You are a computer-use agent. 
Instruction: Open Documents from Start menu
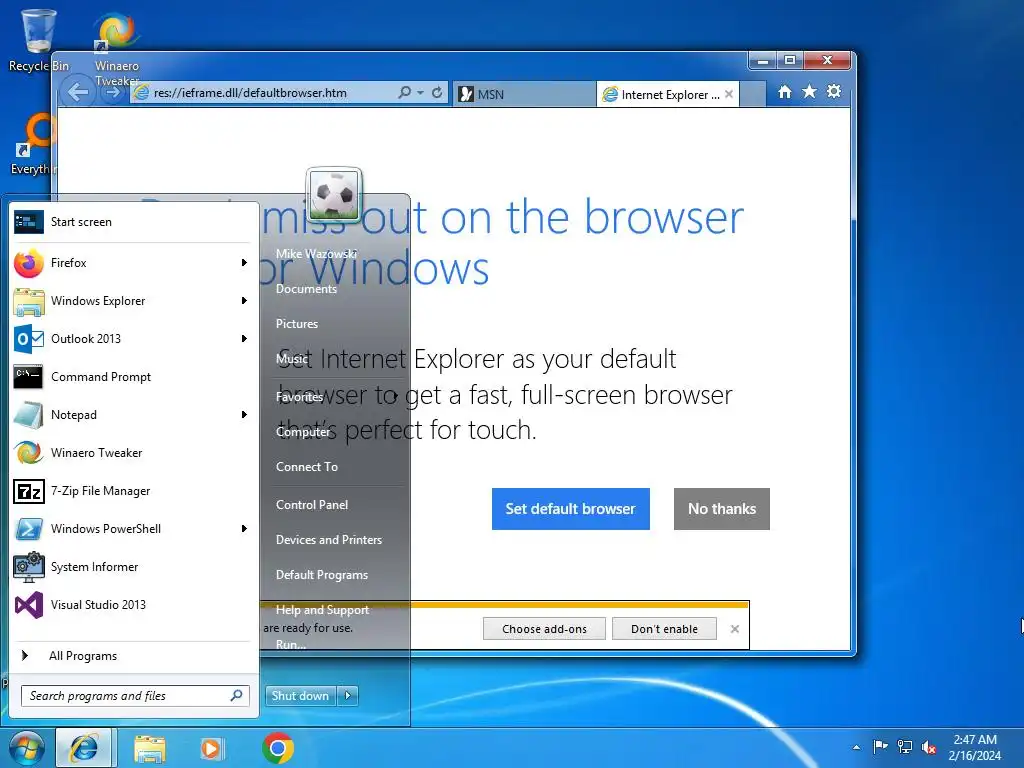(306, 289)
